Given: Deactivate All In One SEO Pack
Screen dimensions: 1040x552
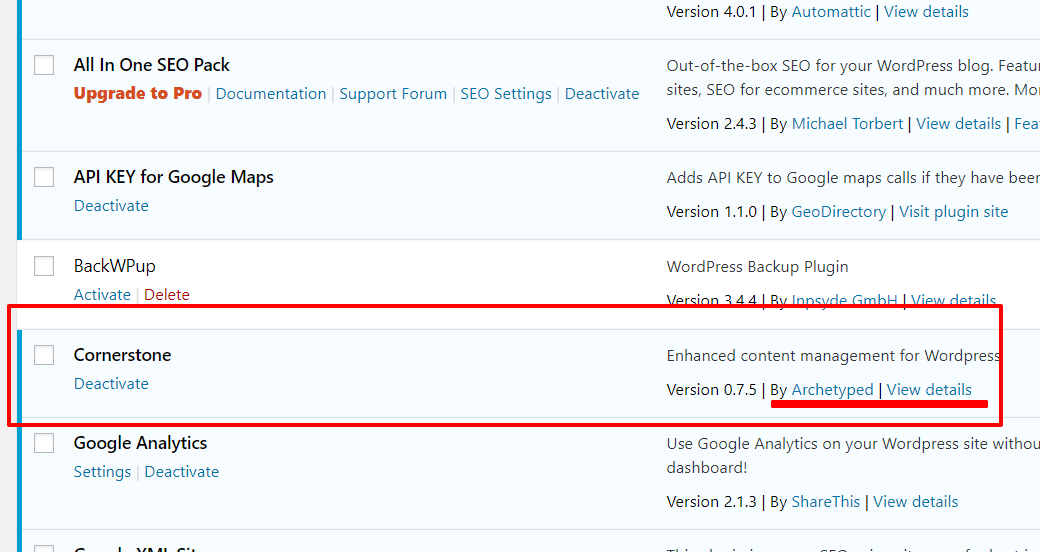Looking at the screenshot, I should [602, 94].
